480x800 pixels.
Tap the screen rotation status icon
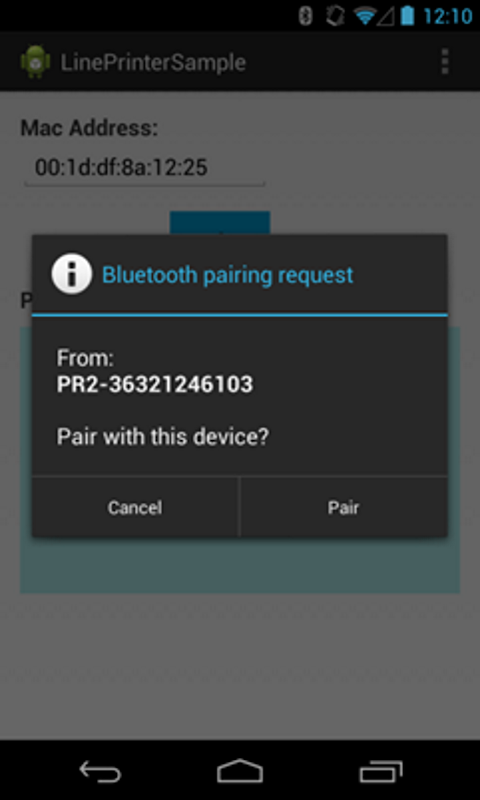pos(335,16)
